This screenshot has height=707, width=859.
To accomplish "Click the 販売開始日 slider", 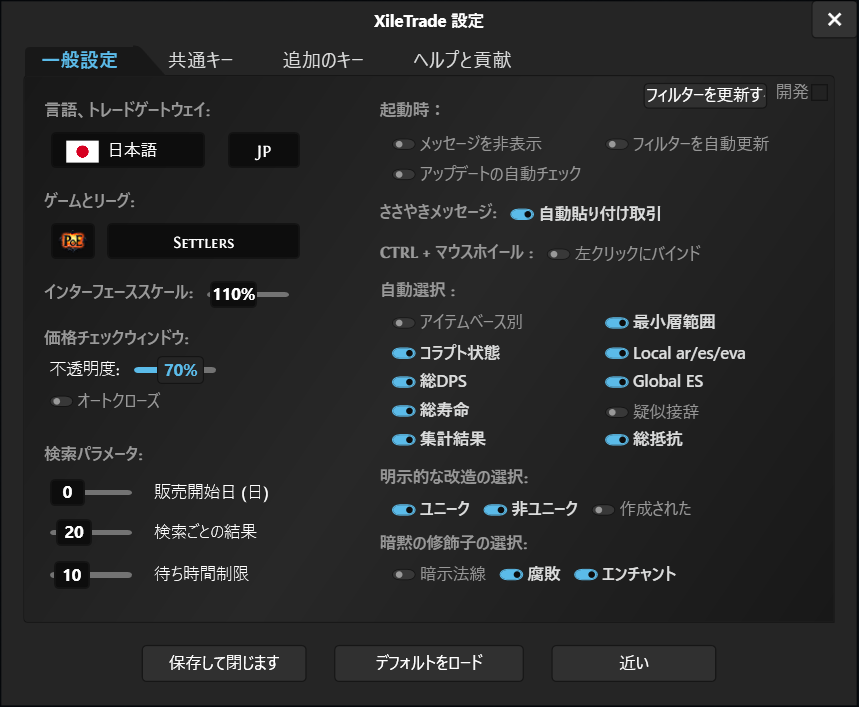I will point(91,492).
